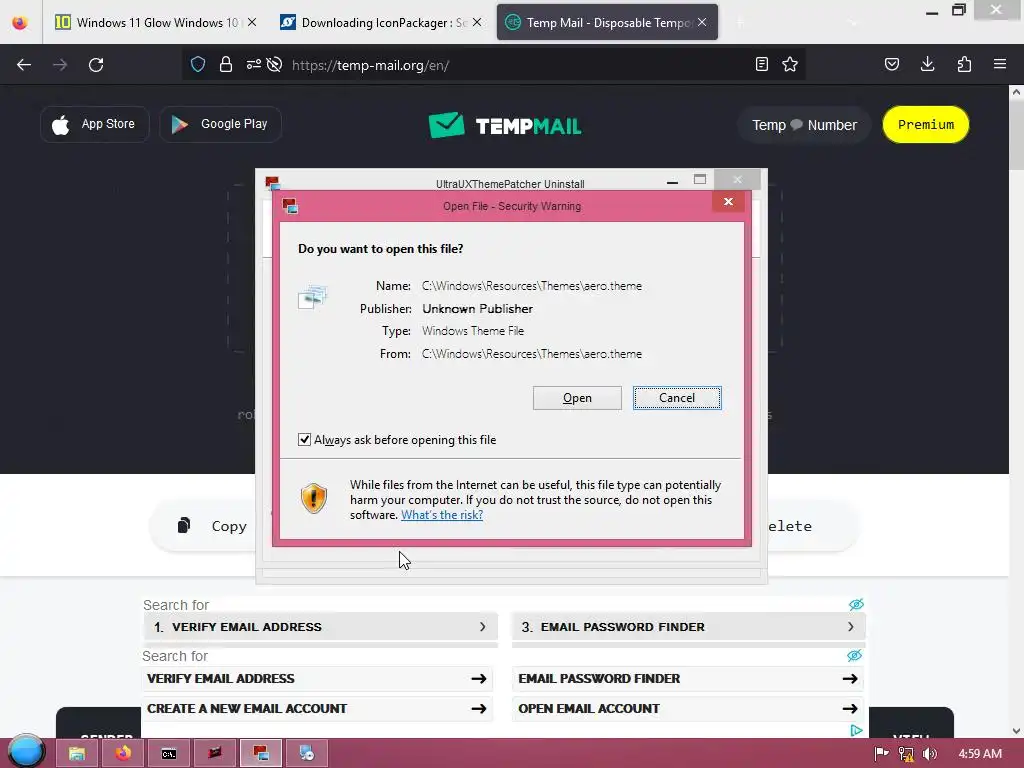1024x768 pixels.
Task: Click the network tray icon
Action: click(906, 754)
